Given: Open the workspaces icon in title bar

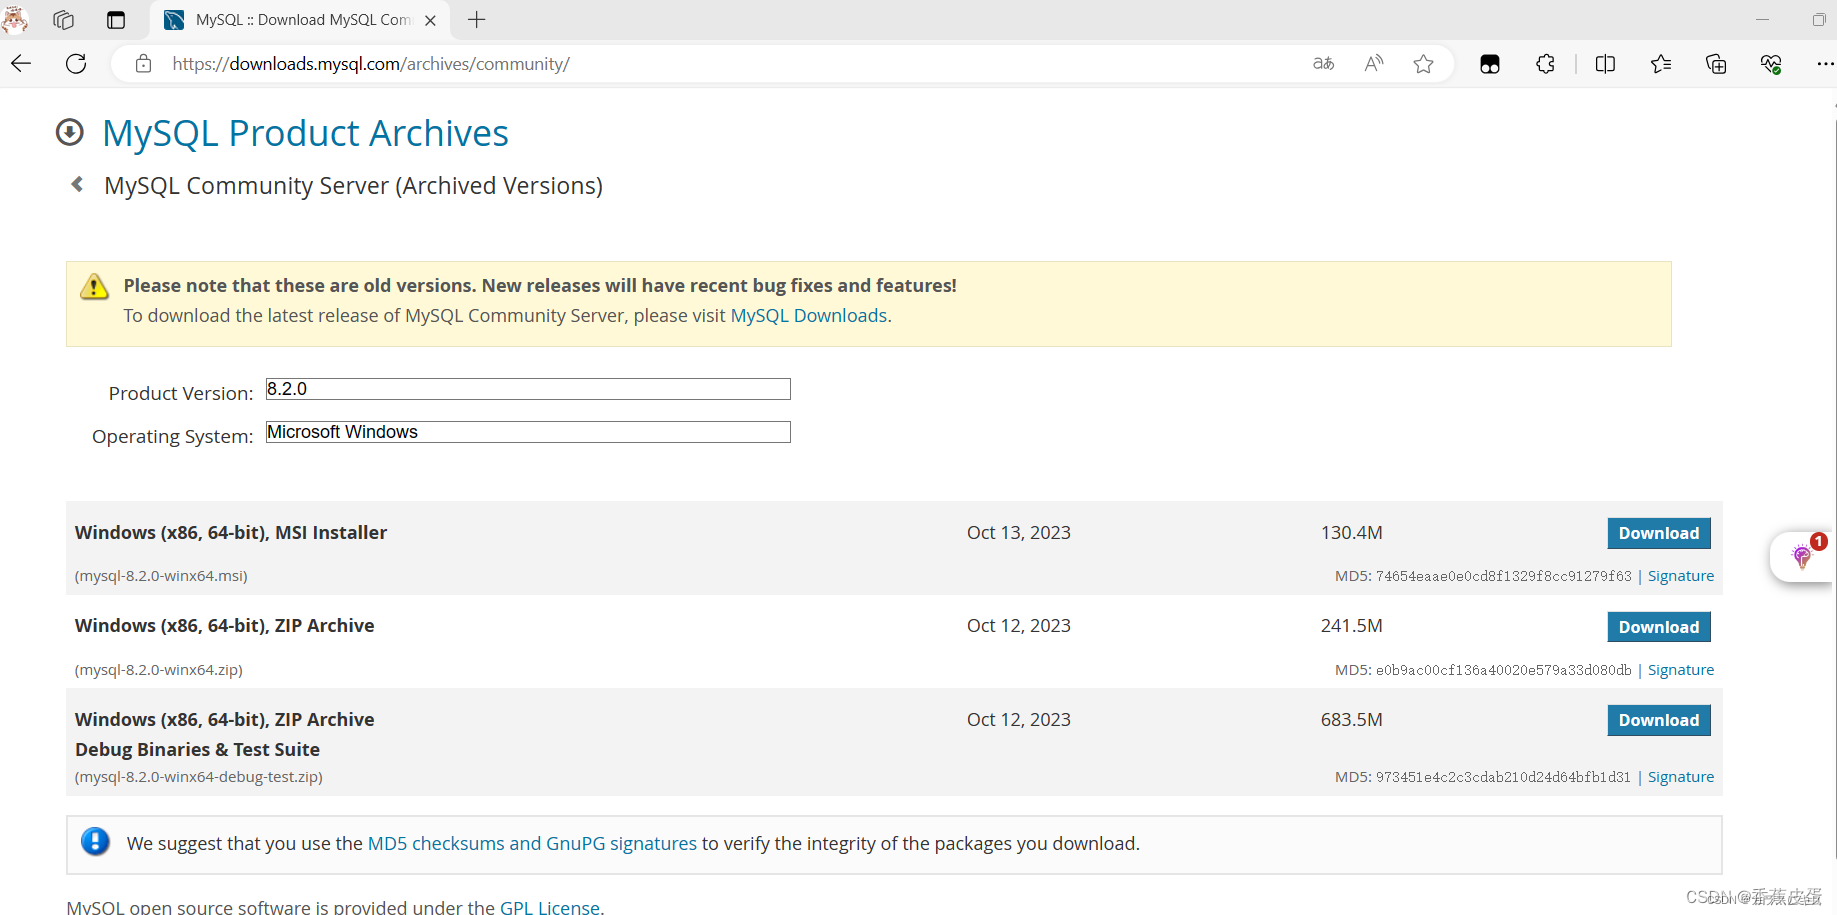Looking at the screenshot, I should [64, 20].
